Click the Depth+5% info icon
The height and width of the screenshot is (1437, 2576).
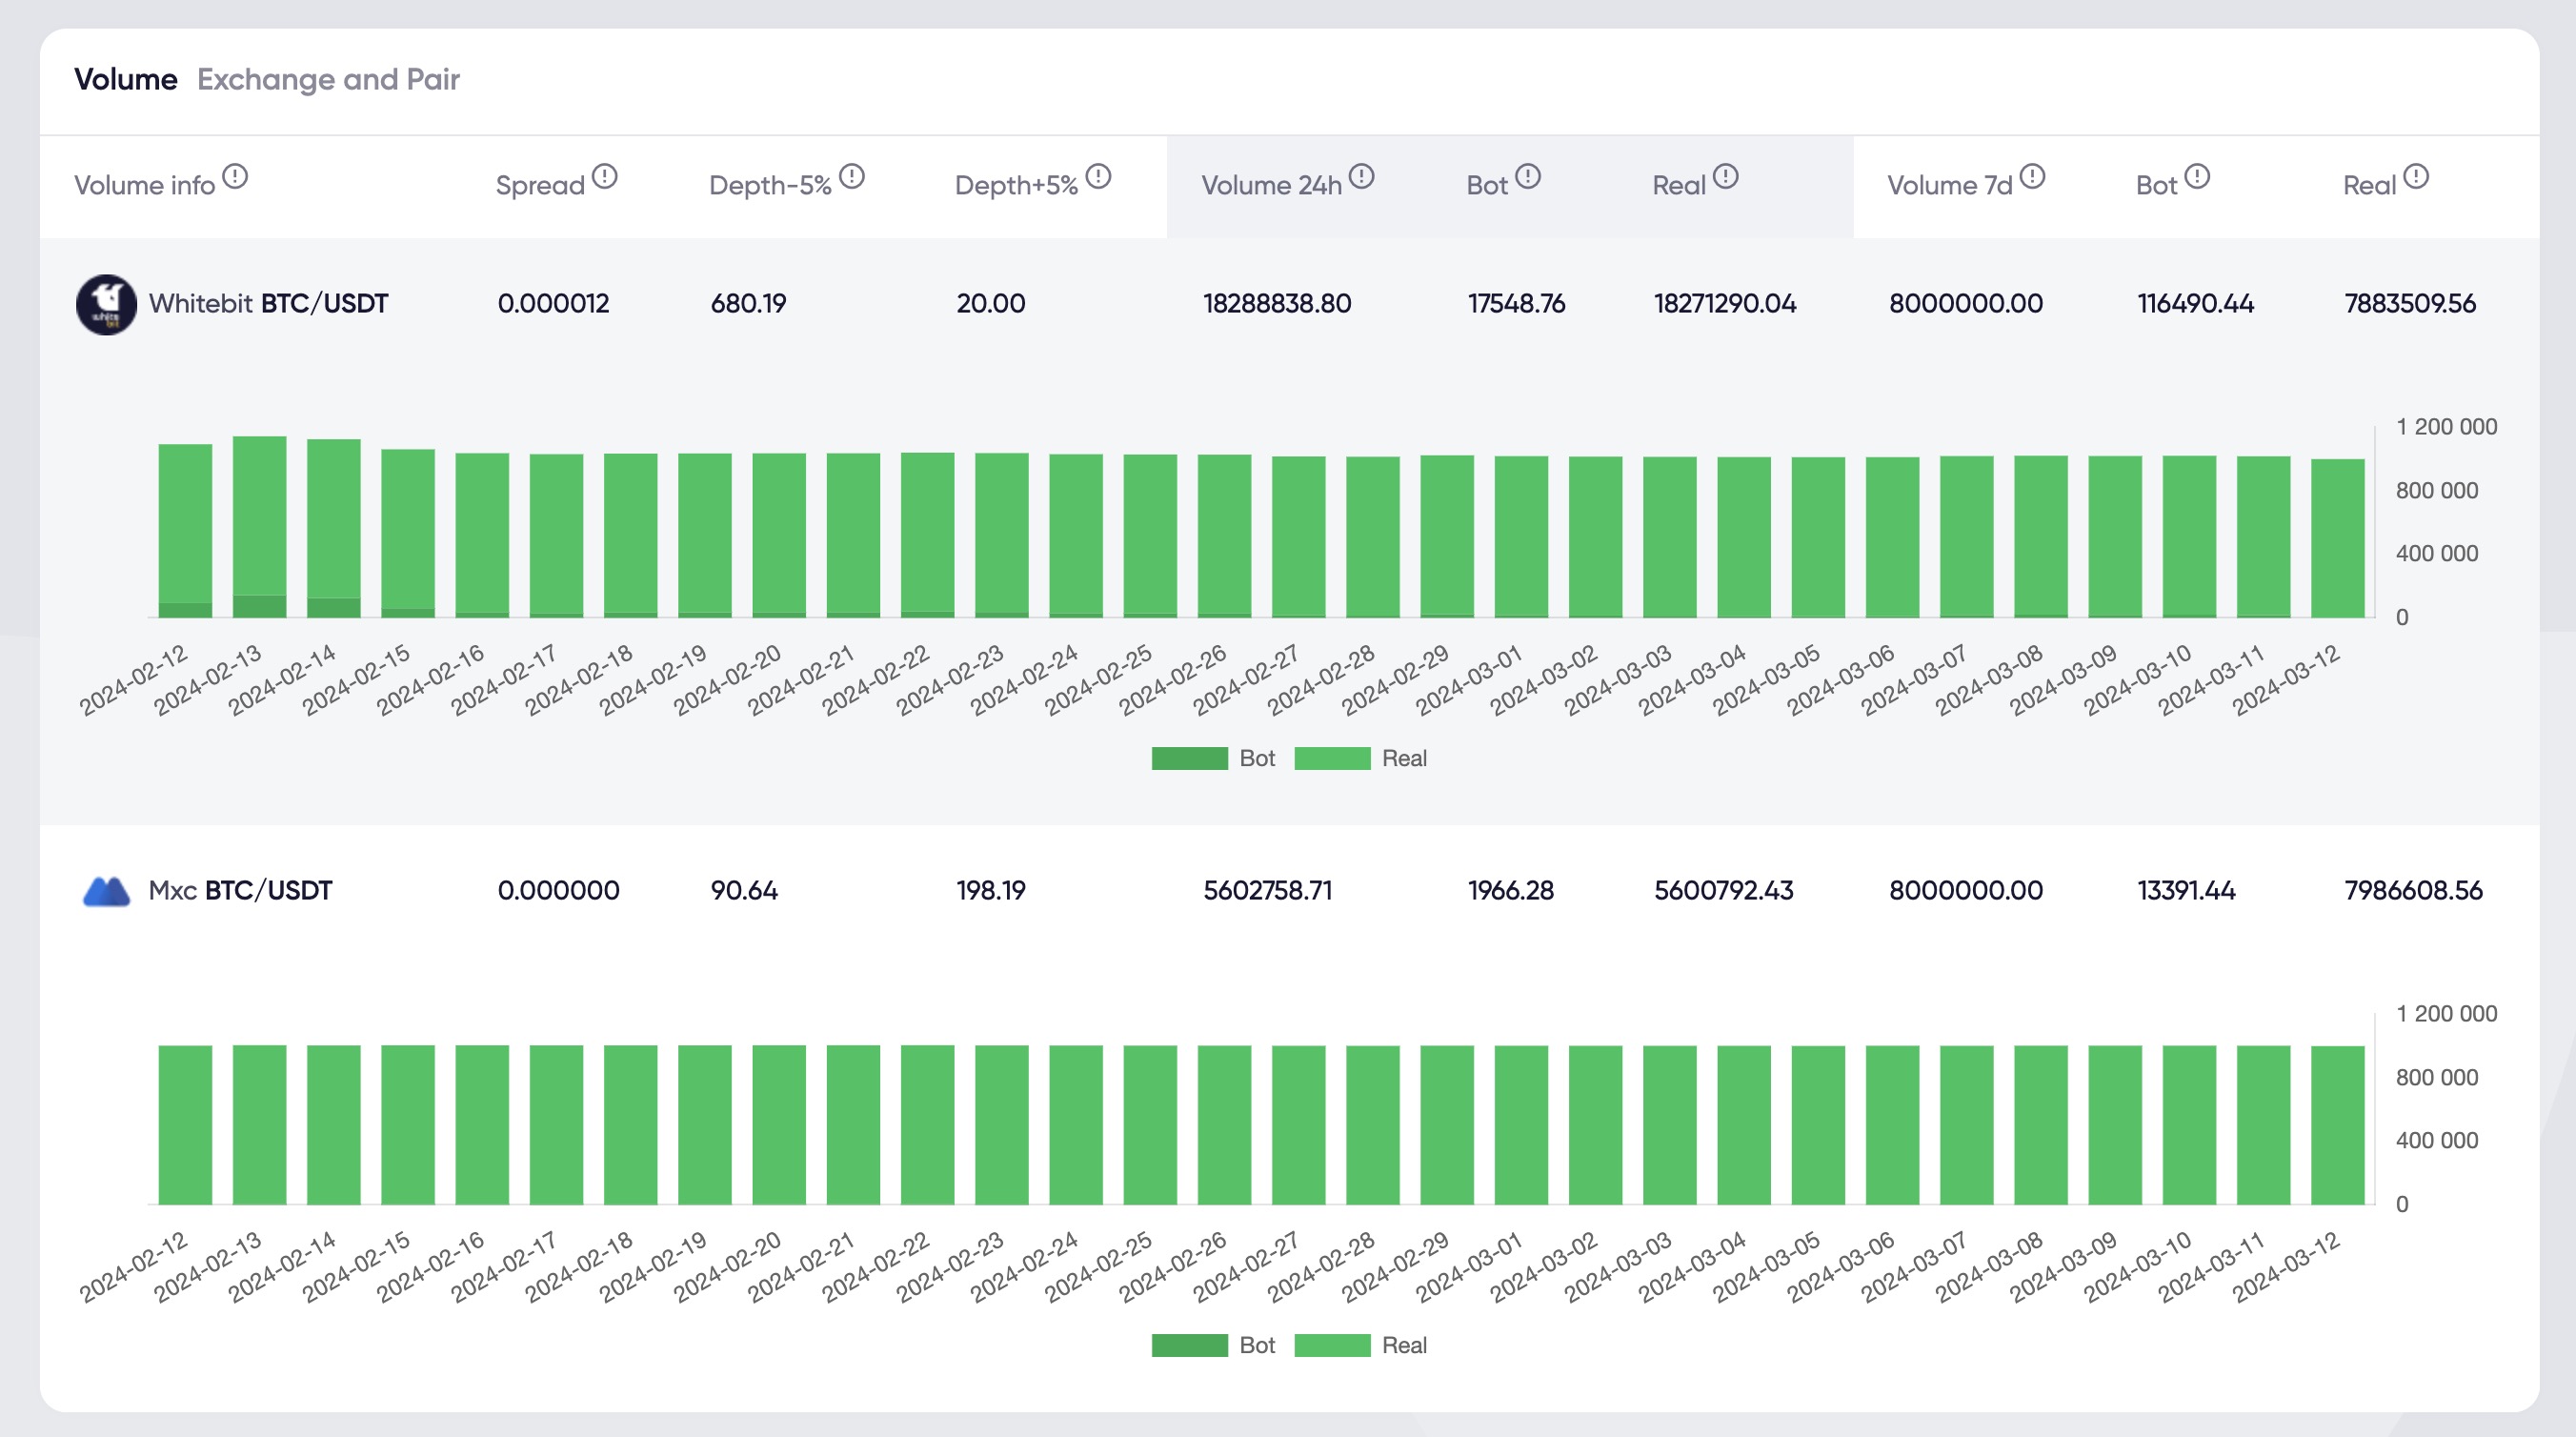[1098, 177]
